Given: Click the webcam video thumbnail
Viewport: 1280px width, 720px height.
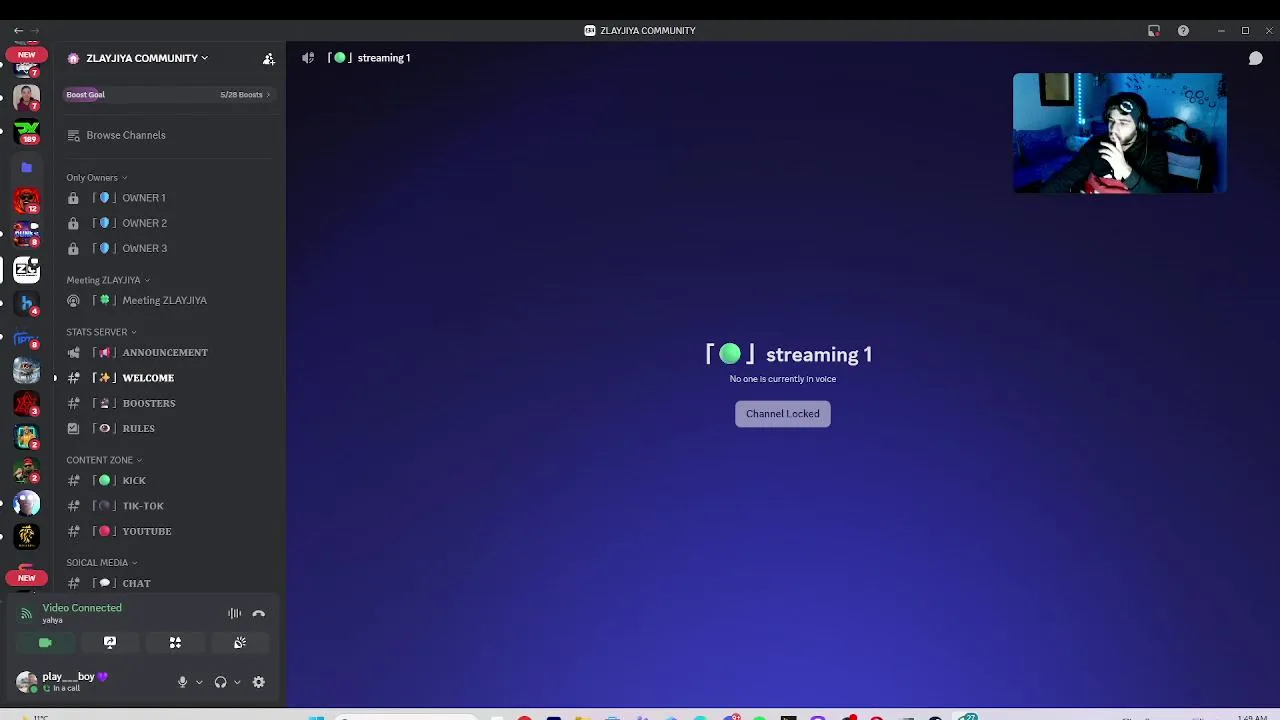Looking at the screenshot, I should pyautogui.click(x=1119, y=133).
